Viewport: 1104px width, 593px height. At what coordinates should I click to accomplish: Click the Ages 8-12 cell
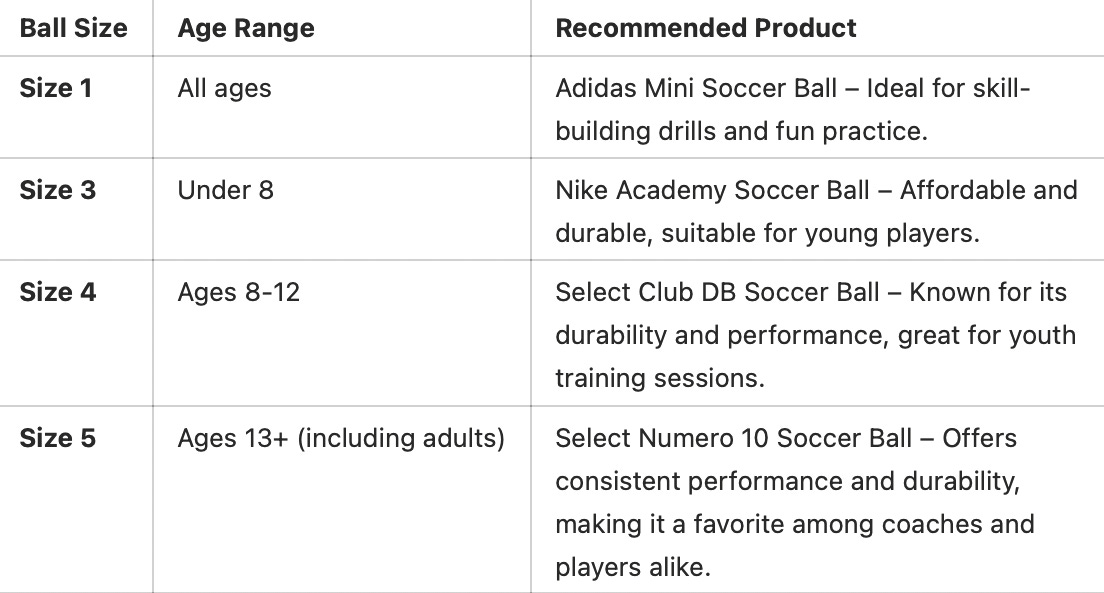(238, 292)
